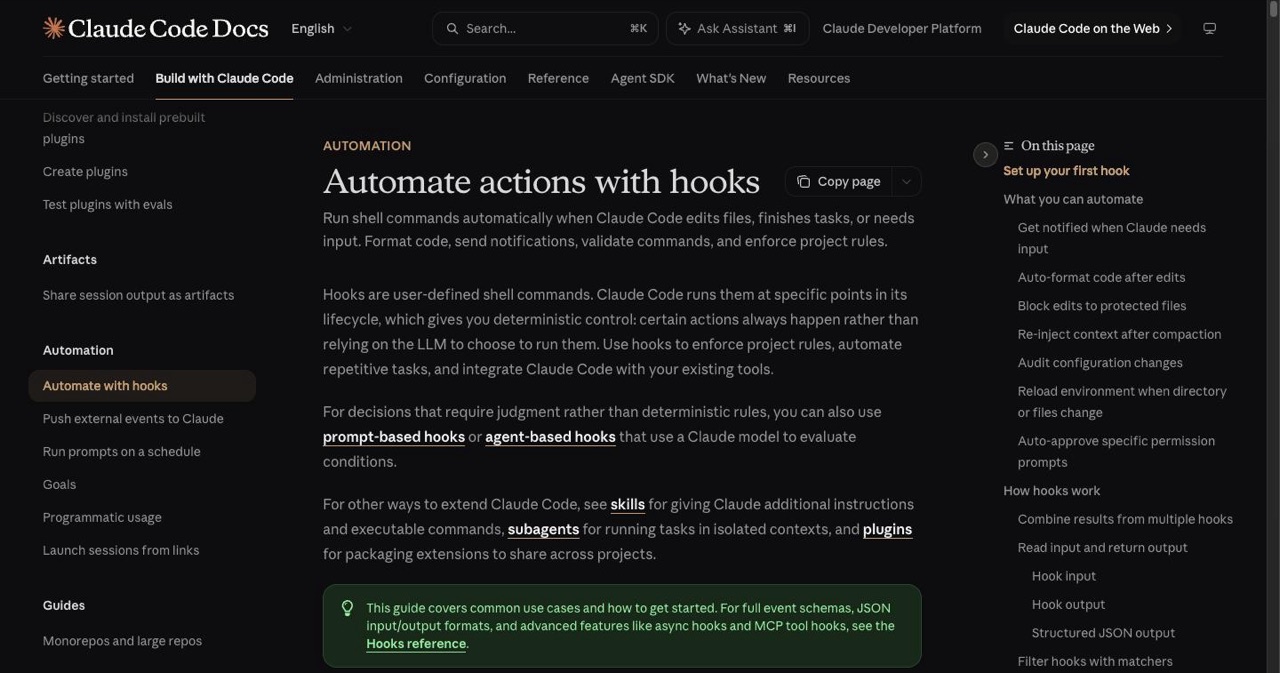Toggle theme with the monitor icon
The height and width of the screenshot is (673, 1280).
(1209, 29)
